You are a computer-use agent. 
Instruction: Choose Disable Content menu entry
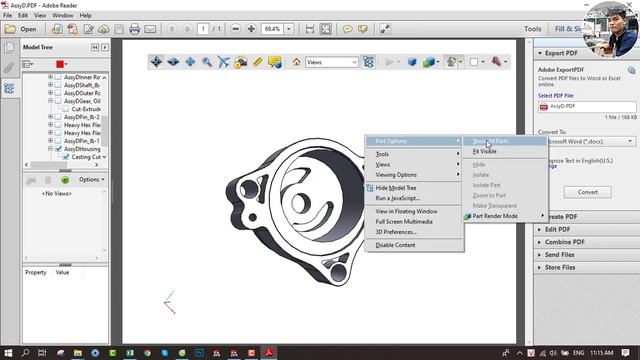tap(414, 245)
